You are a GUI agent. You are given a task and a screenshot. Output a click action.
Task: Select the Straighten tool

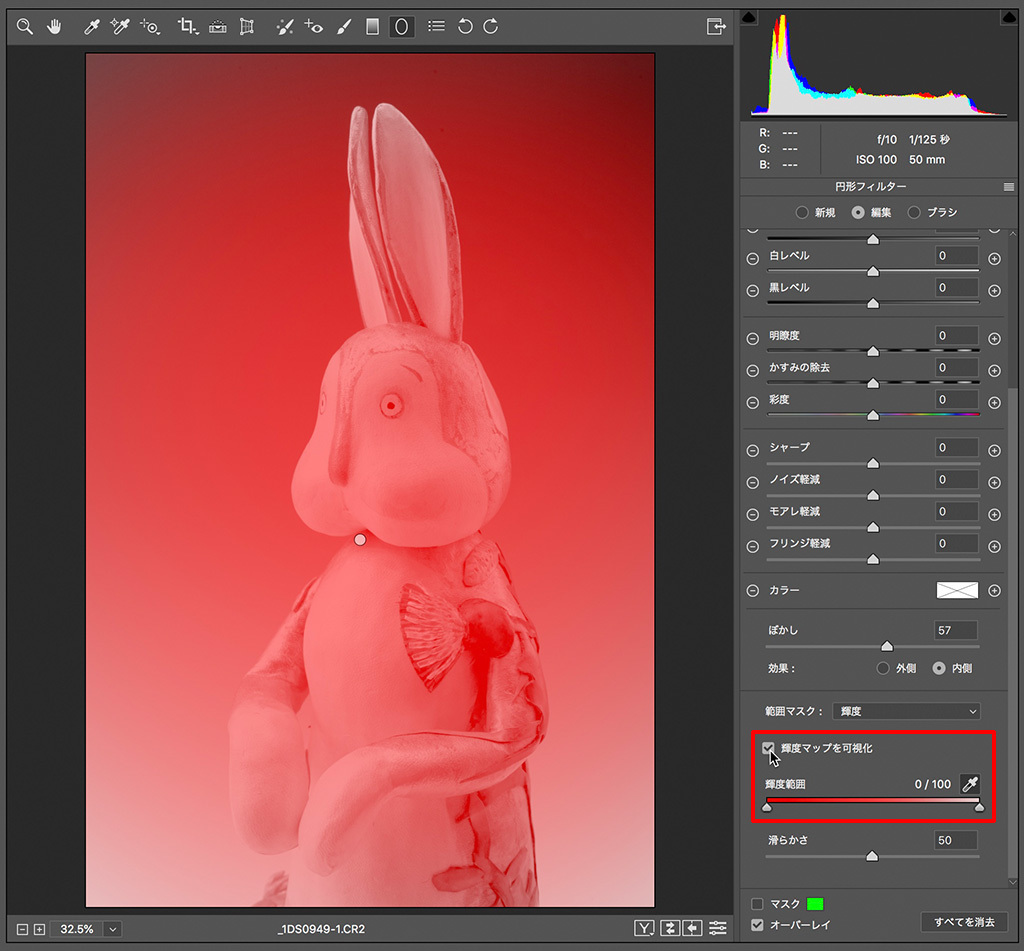pyautogui.click(x=217, y=27)
